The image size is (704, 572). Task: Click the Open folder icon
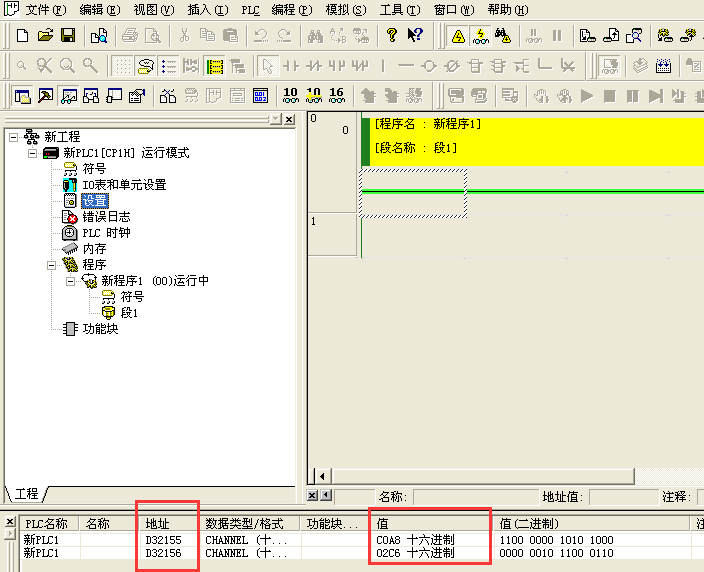[x=45, y=36]
